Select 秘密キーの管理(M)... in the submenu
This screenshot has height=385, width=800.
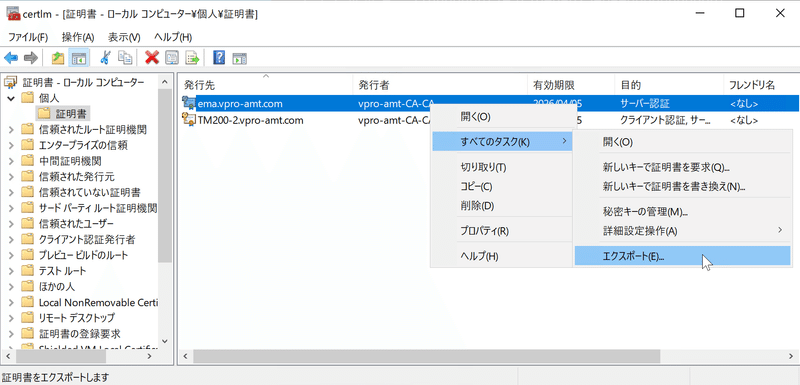tap(682, 211)
